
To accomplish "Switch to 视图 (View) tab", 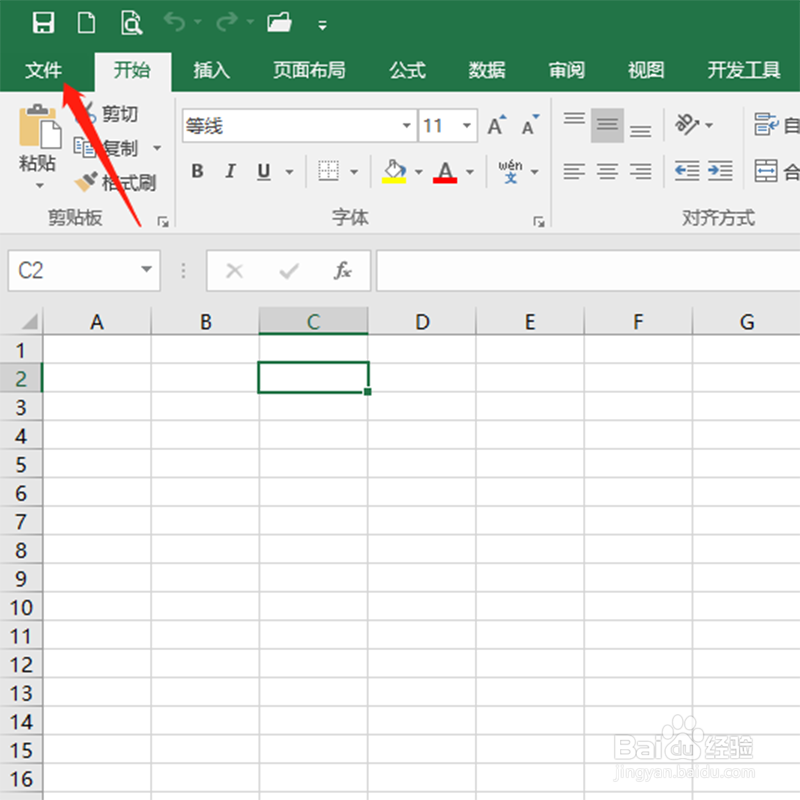I will 646,70.
